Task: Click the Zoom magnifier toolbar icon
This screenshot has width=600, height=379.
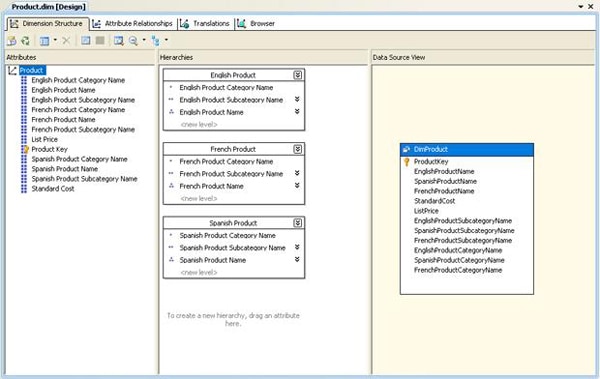Action: tap(133, 41)
